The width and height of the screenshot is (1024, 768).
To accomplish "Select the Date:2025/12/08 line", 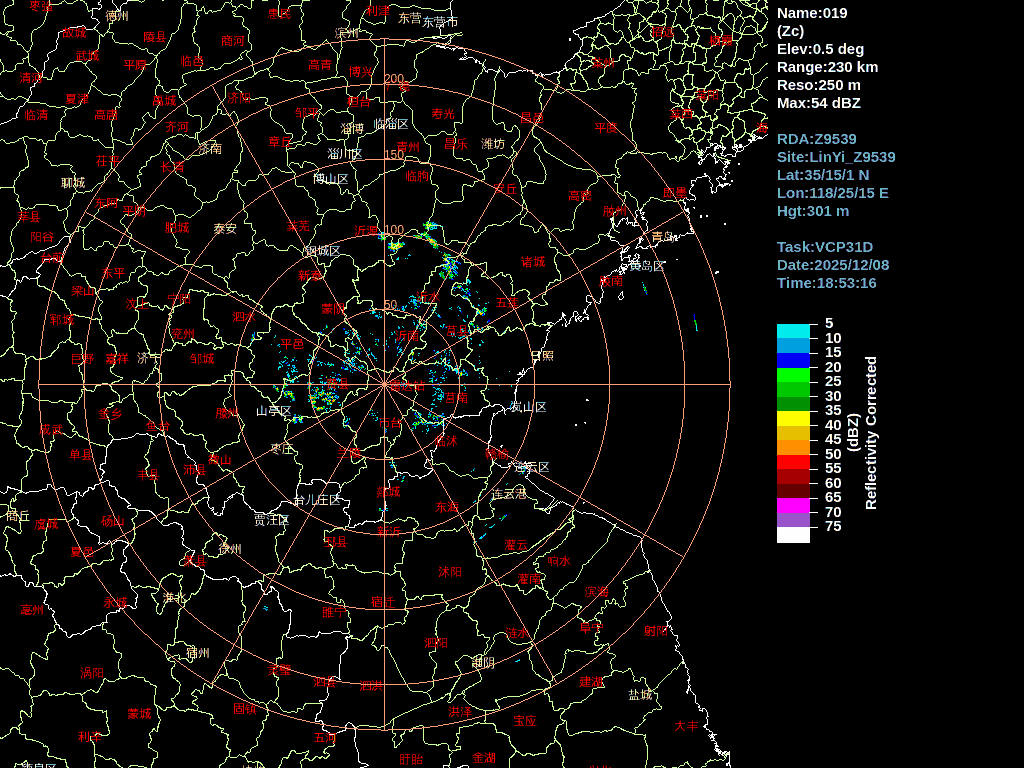I will [832, 265].
